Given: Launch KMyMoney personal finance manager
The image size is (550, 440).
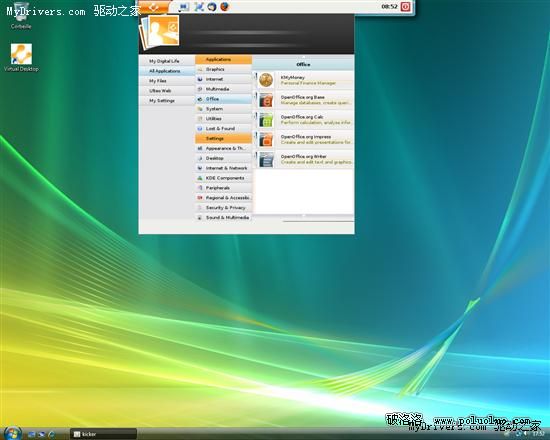Looking at the screenshot, I should [x=304, y=80].
